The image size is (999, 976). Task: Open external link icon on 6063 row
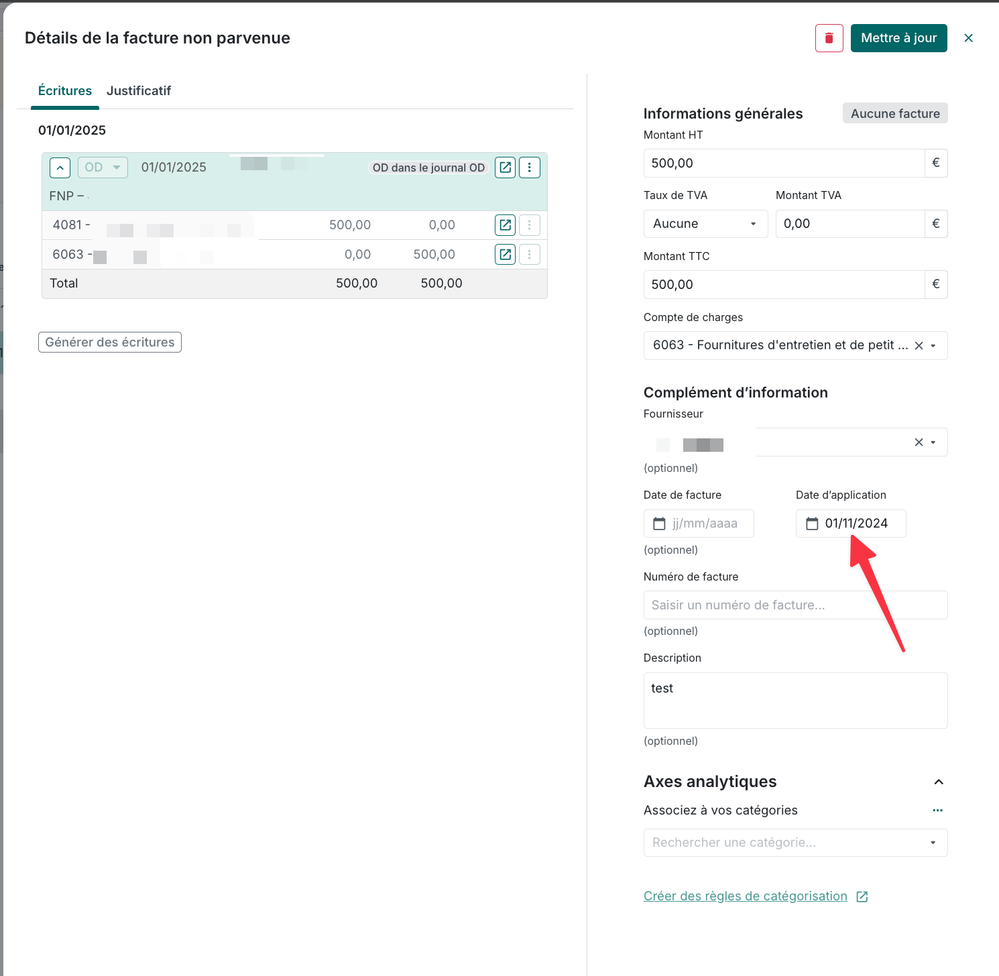[505, 254]
